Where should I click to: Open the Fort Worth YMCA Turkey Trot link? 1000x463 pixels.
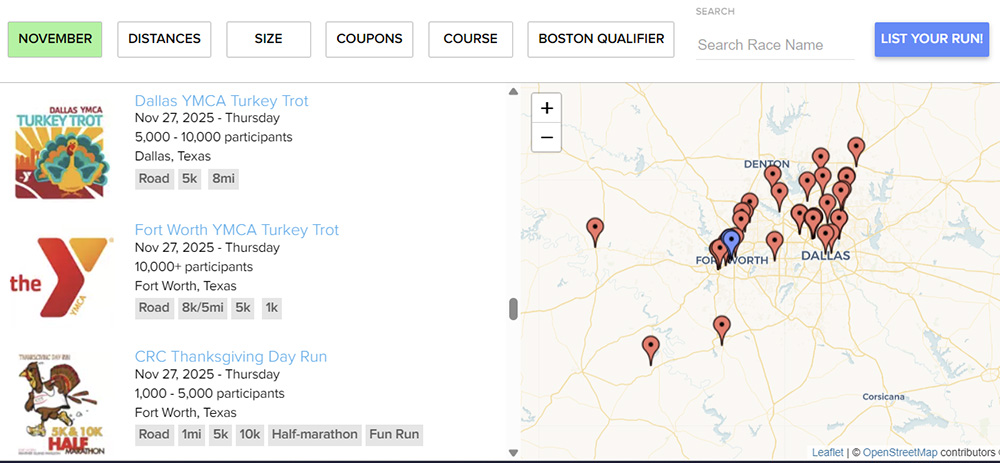[x=237, y=230]
